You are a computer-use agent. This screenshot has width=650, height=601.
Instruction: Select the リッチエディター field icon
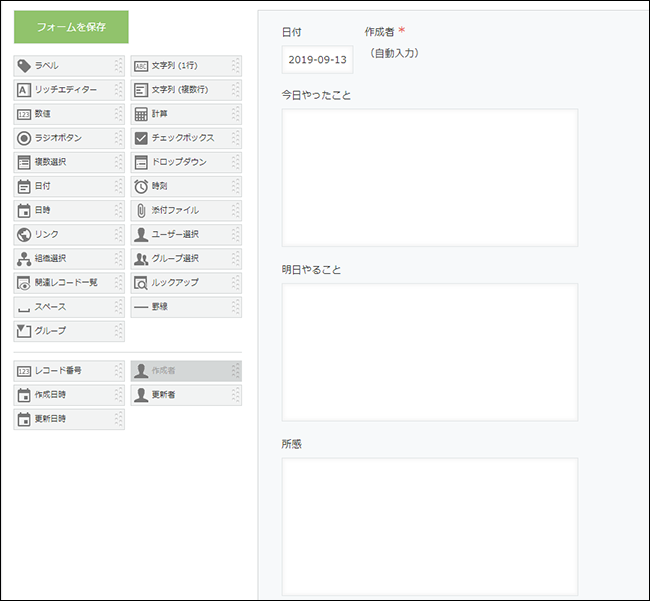pyautogui.click(x=24, y=90)
